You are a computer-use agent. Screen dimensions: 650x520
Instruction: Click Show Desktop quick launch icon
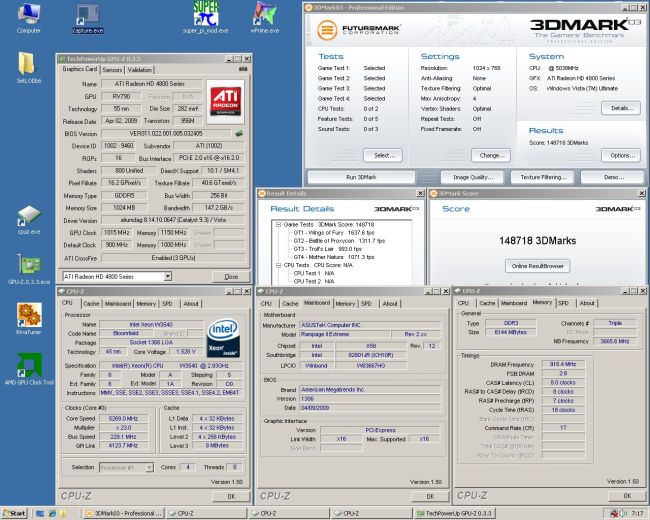tap(40, 513)
